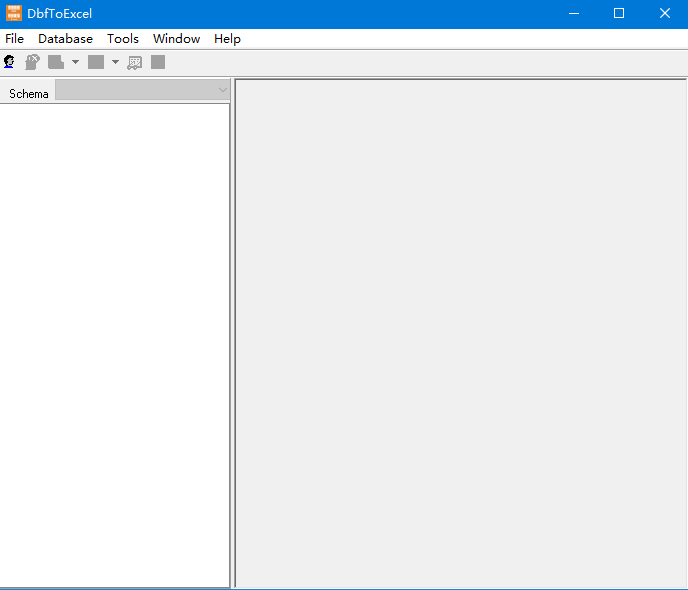Close the DbfToExcel window

665,14
